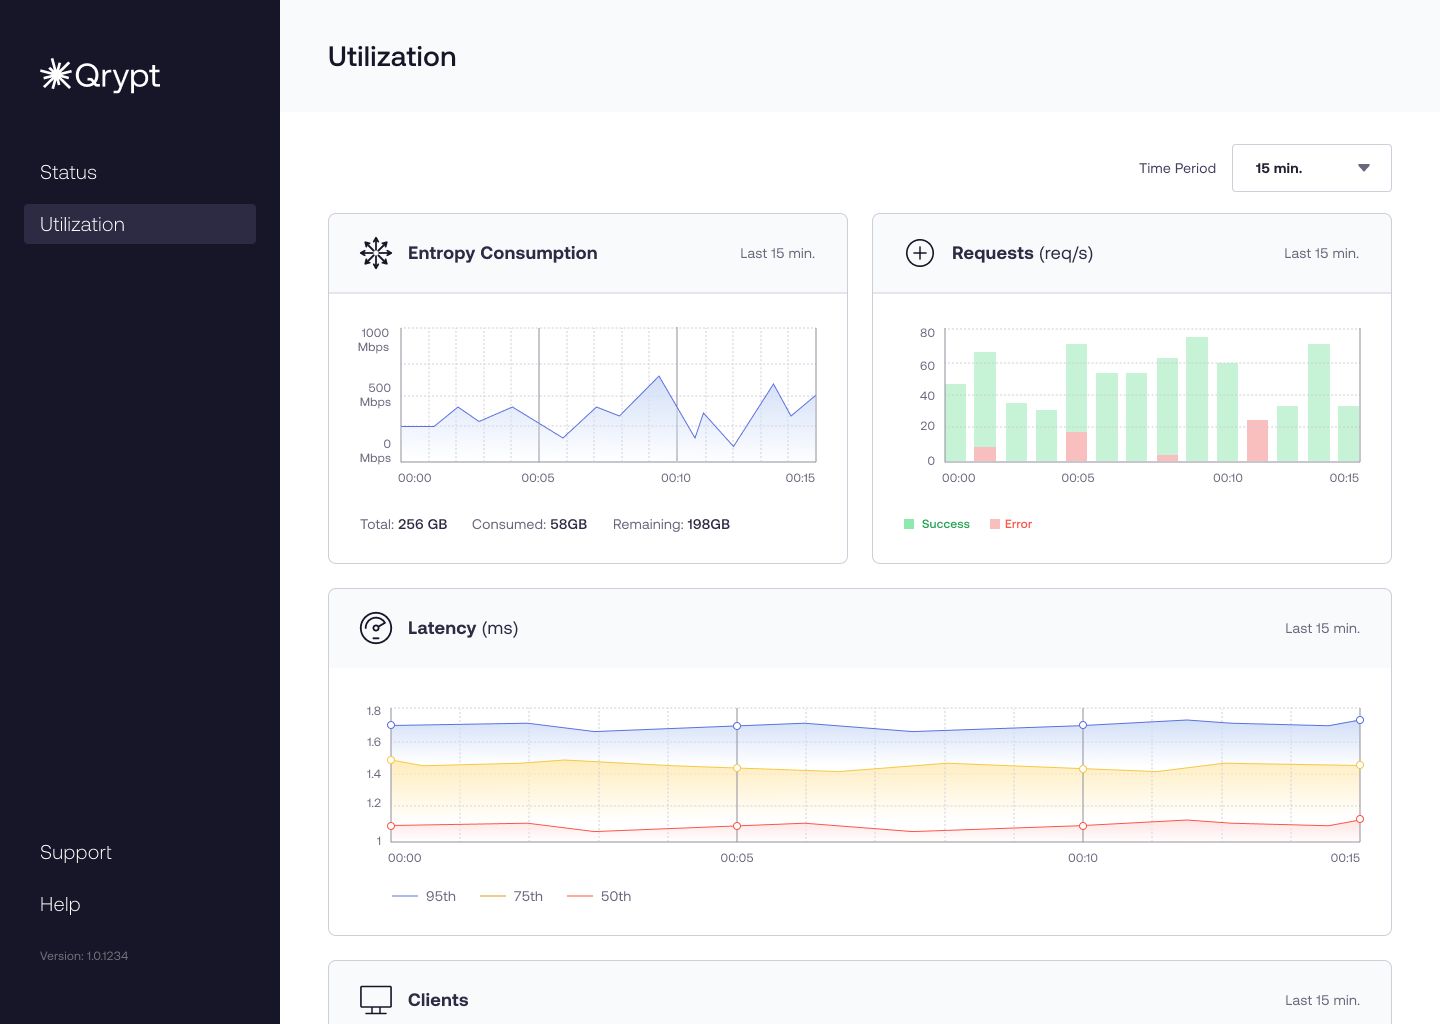Open the Status page
The height and width of the screenshot is (1024, 1440).
(68, 172)
